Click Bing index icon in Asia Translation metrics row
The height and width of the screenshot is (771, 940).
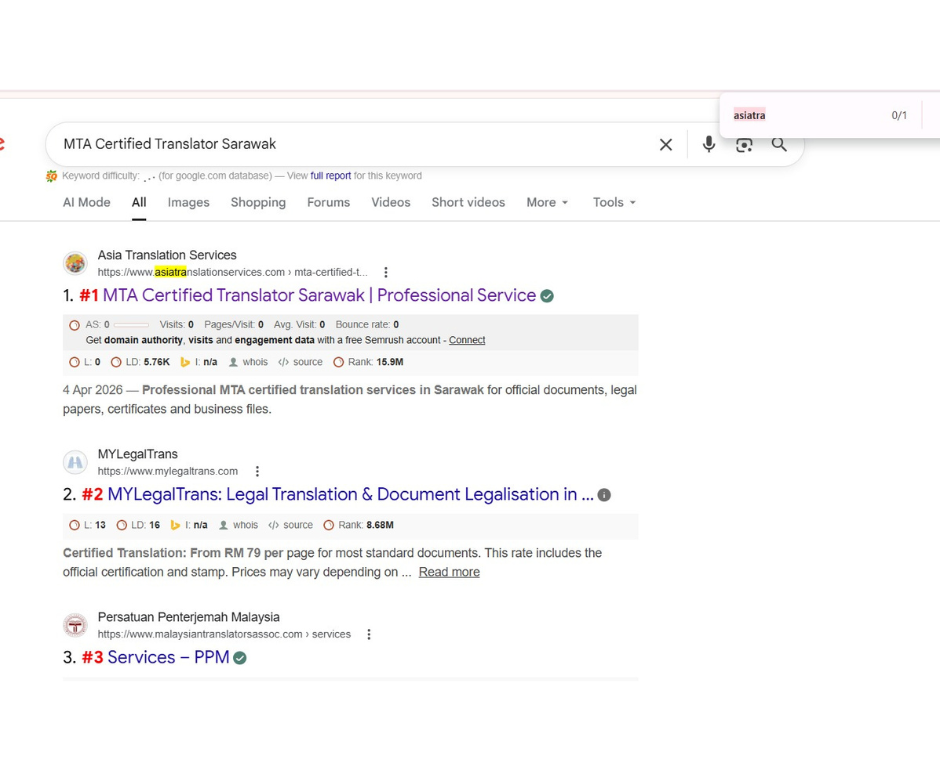(185, 362)
